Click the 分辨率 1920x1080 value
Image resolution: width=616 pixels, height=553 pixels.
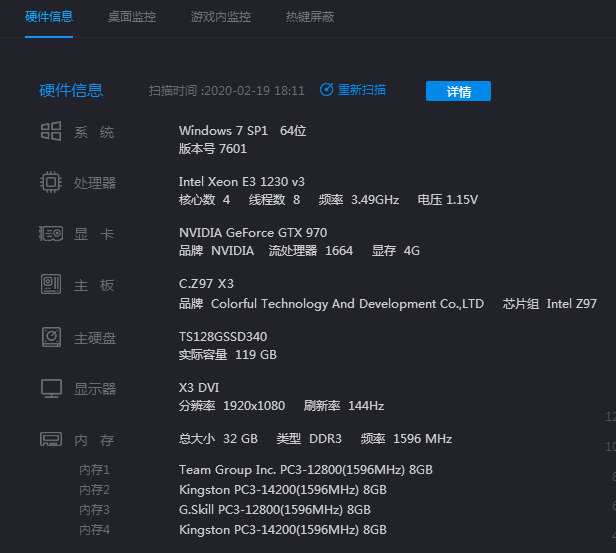232,406
